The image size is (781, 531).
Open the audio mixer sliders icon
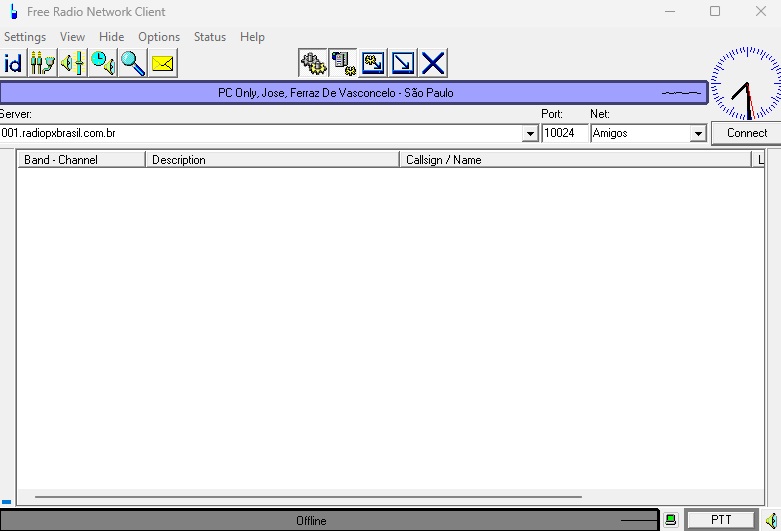pos(42,63)
